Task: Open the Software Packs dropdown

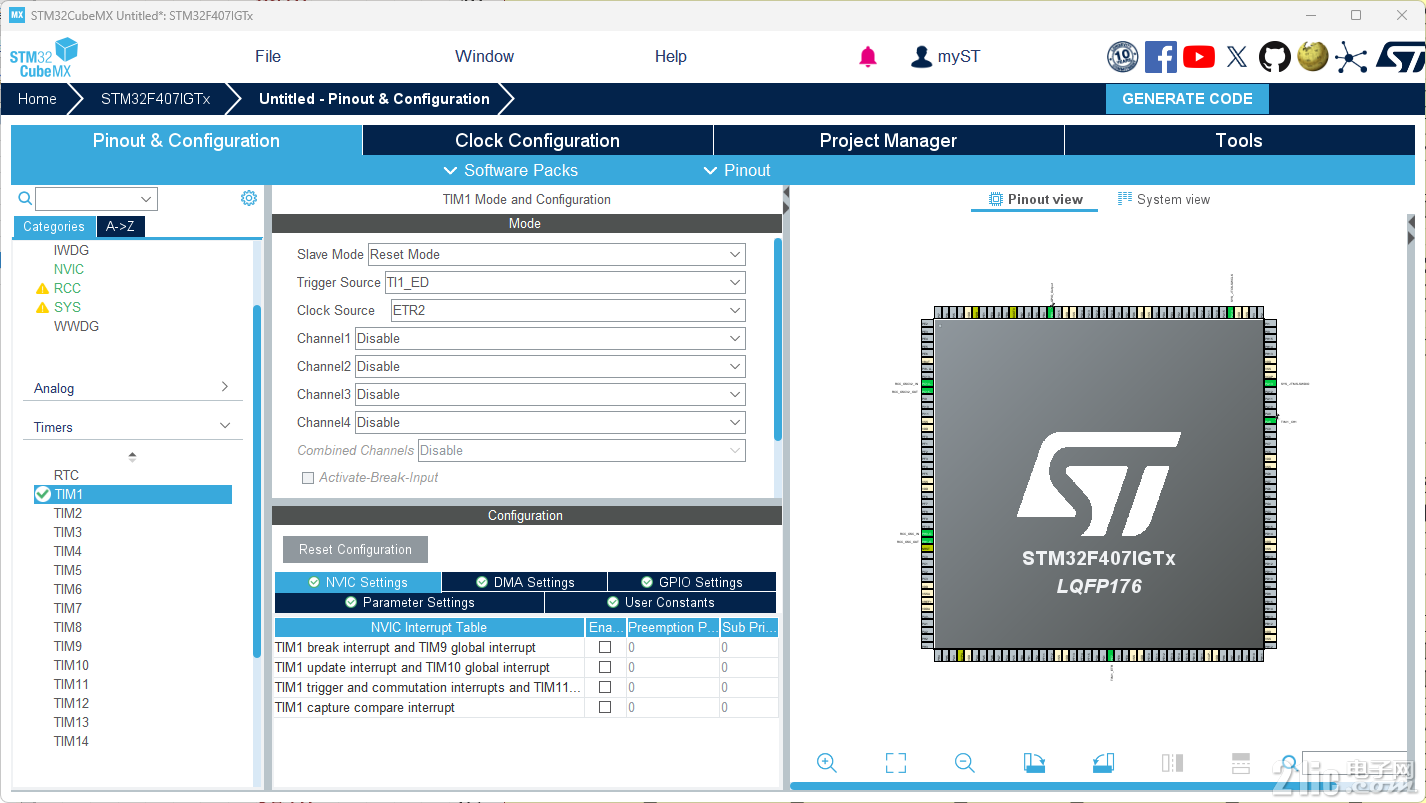Action: pos(510,170)
